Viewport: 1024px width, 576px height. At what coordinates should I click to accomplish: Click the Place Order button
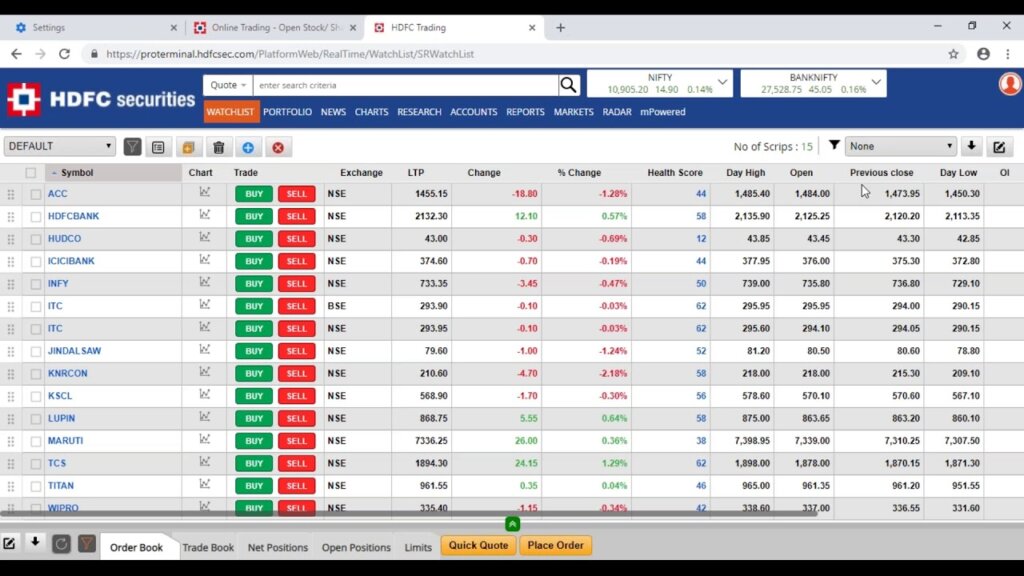(556, 545)
